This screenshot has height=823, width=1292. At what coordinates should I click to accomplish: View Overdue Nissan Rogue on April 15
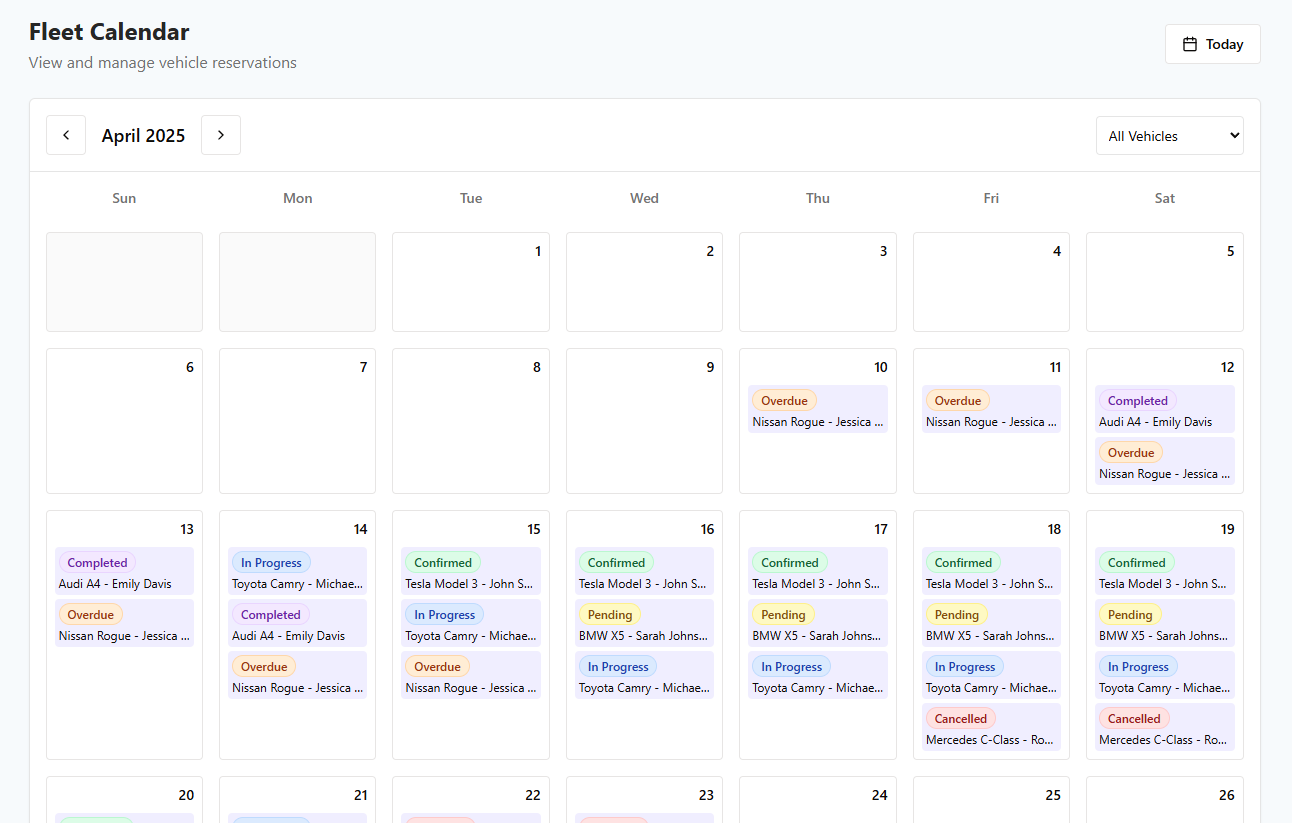coord(471,677)
